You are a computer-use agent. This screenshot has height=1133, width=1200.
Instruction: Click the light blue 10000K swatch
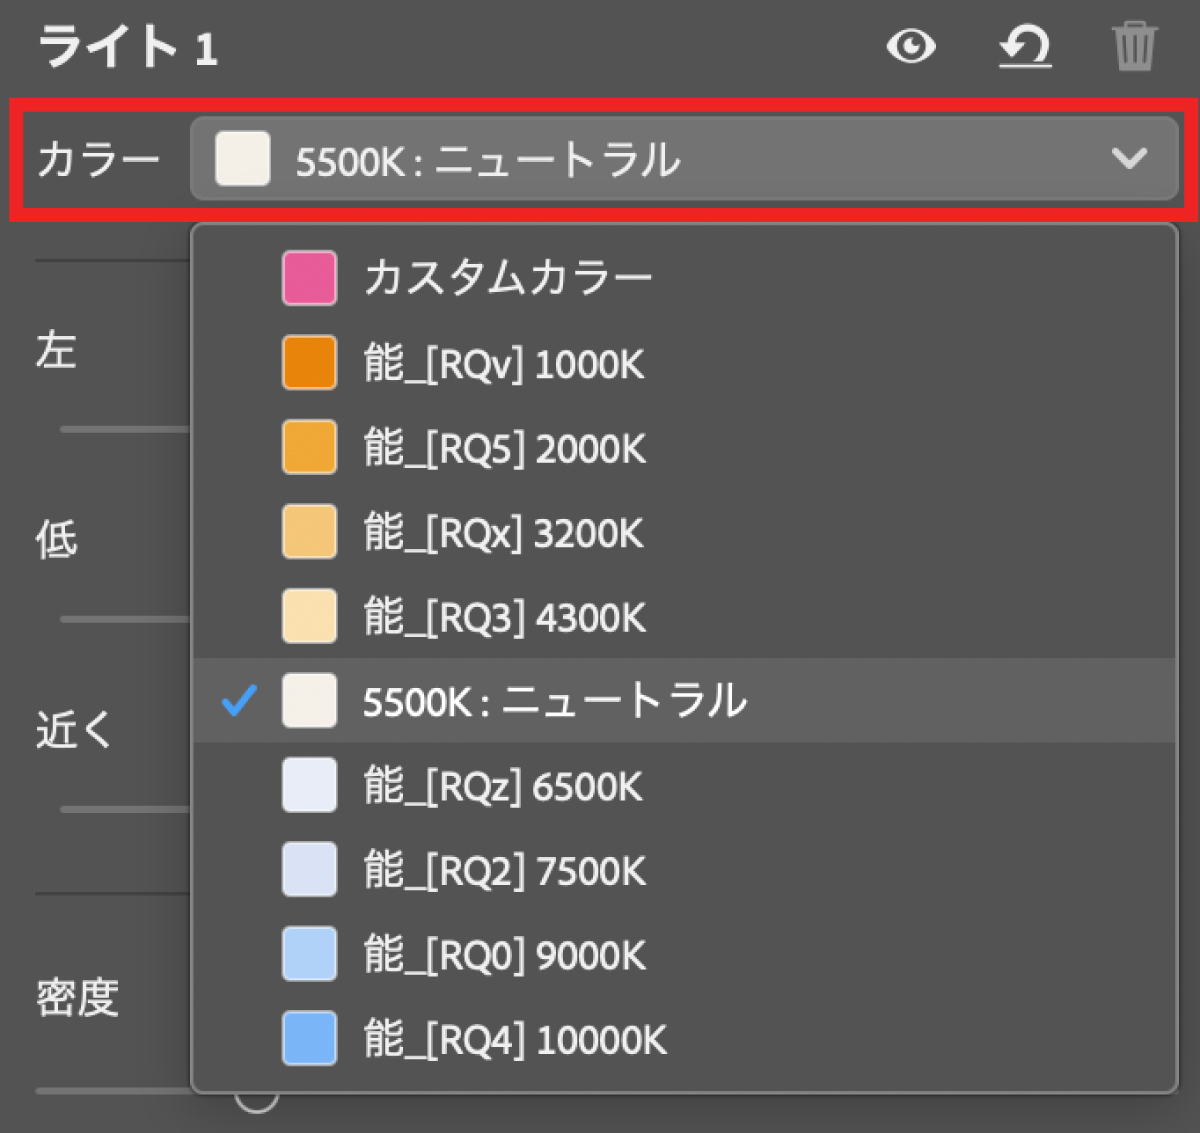309,1038
